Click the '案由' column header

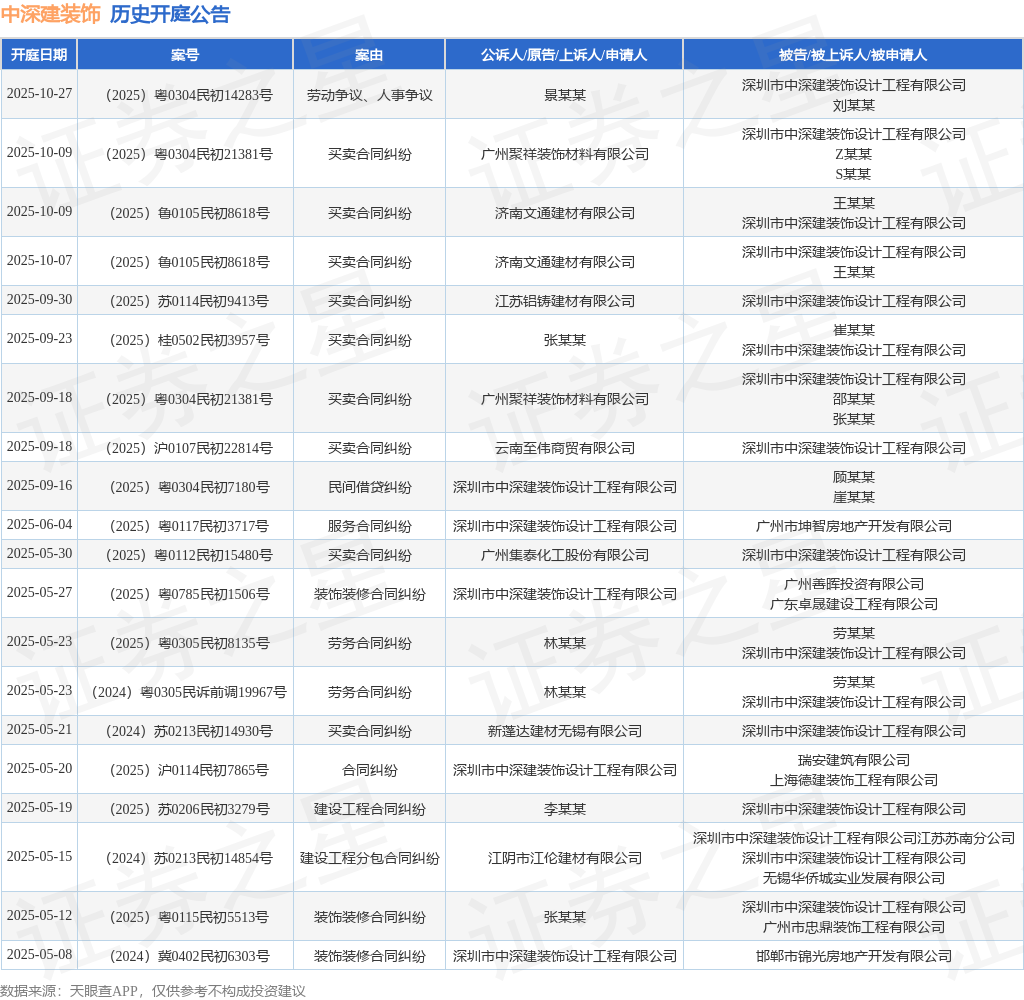point(369,55)
